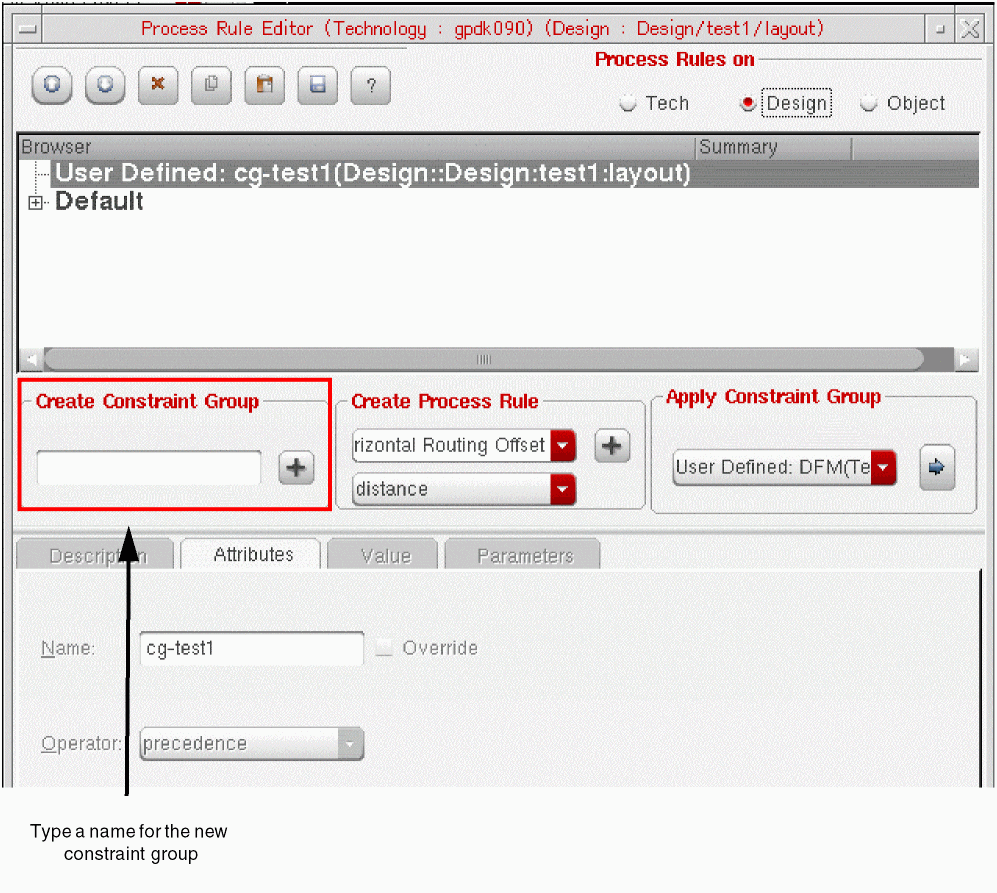The width and height of the screenshot is (997, 893).
Task: Click the paste clipboard toolbar button
Action: point(264,86)
